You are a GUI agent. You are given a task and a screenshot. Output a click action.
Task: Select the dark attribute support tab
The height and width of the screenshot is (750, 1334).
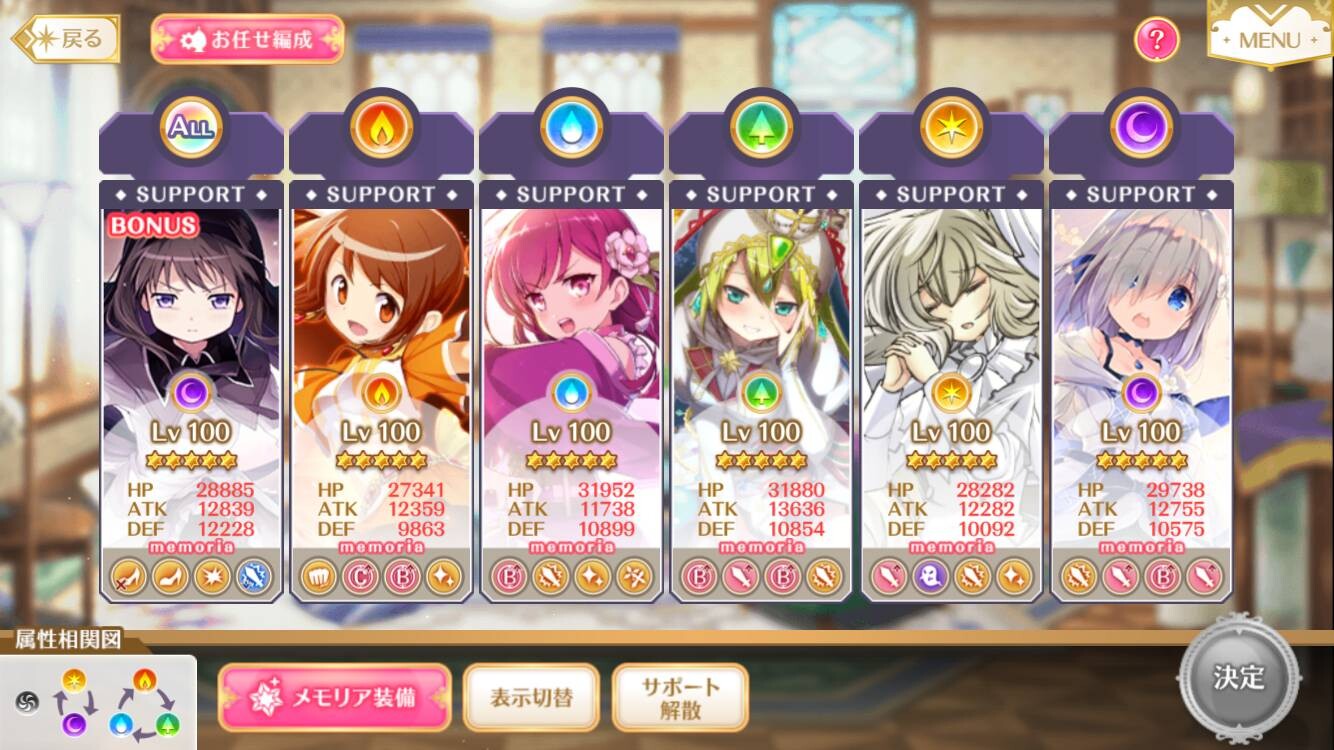1141,128
